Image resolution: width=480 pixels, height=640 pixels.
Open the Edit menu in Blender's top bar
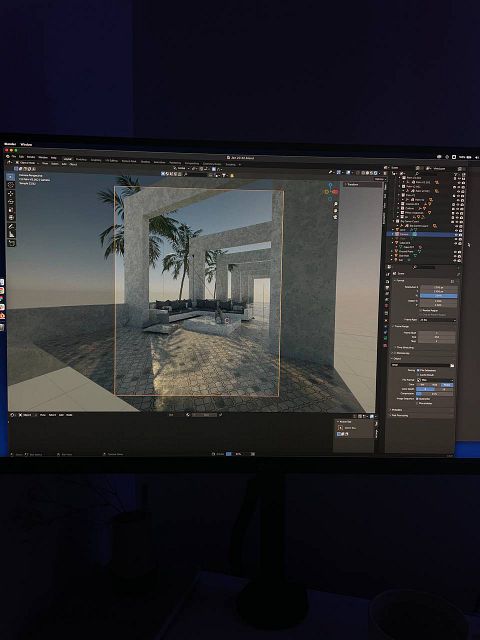point(22,157)
